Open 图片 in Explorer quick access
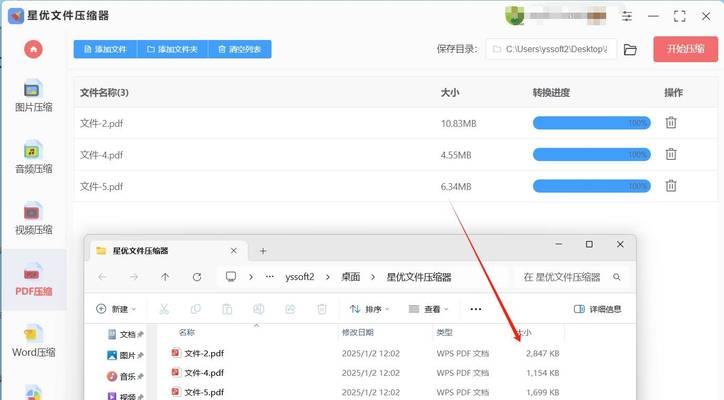The width and height of the screenshot is (724, 400). [x=125, y=355]
